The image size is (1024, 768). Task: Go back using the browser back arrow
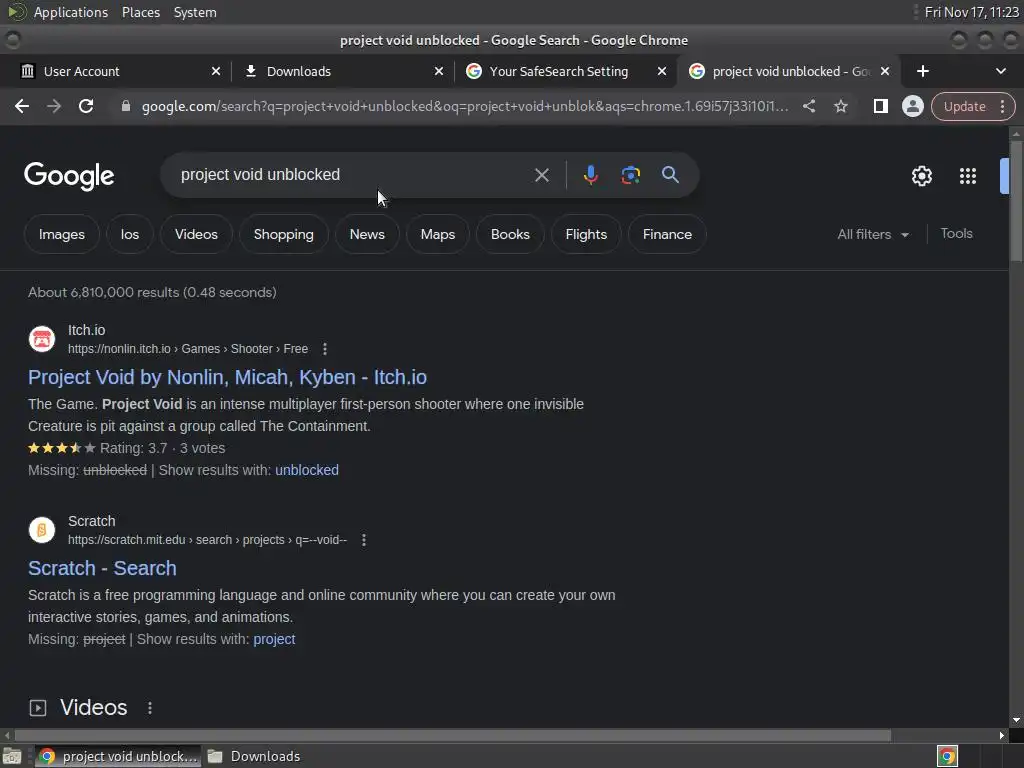22,106
